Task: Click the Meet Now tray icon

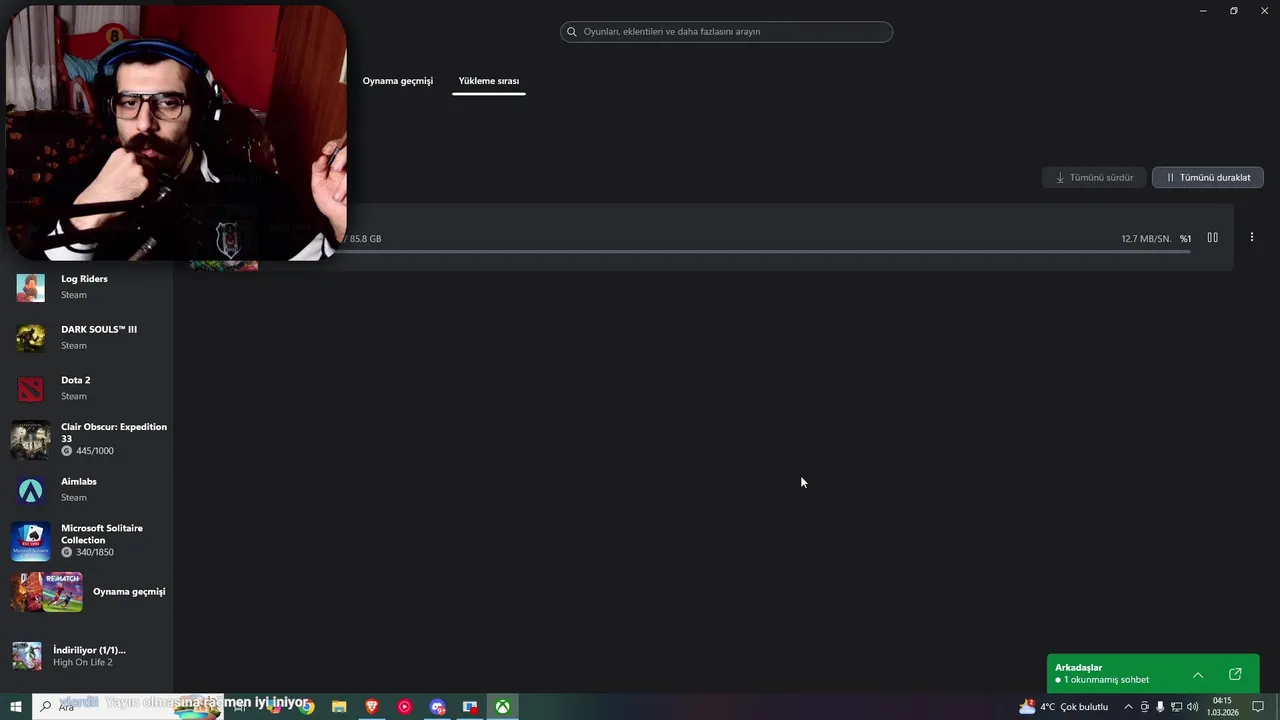Action: point(1145,707)
